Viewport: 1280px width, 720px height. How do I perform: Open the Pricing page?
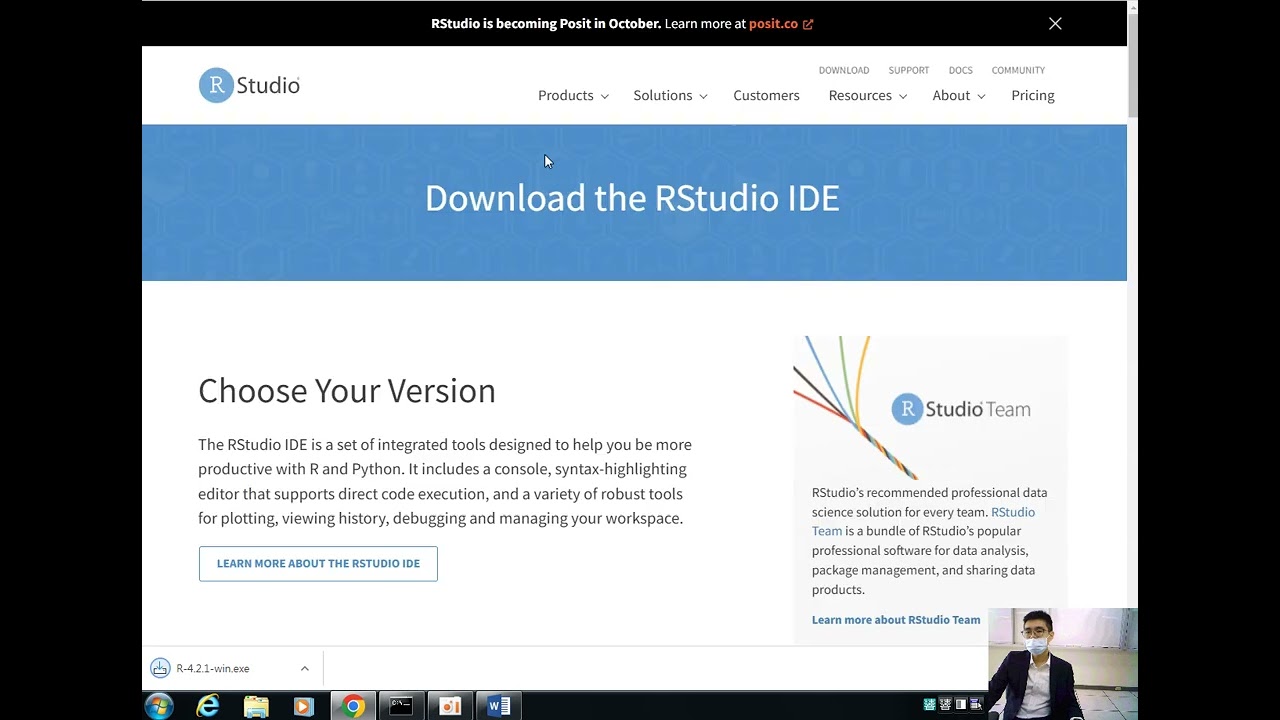click(1033, 95)
